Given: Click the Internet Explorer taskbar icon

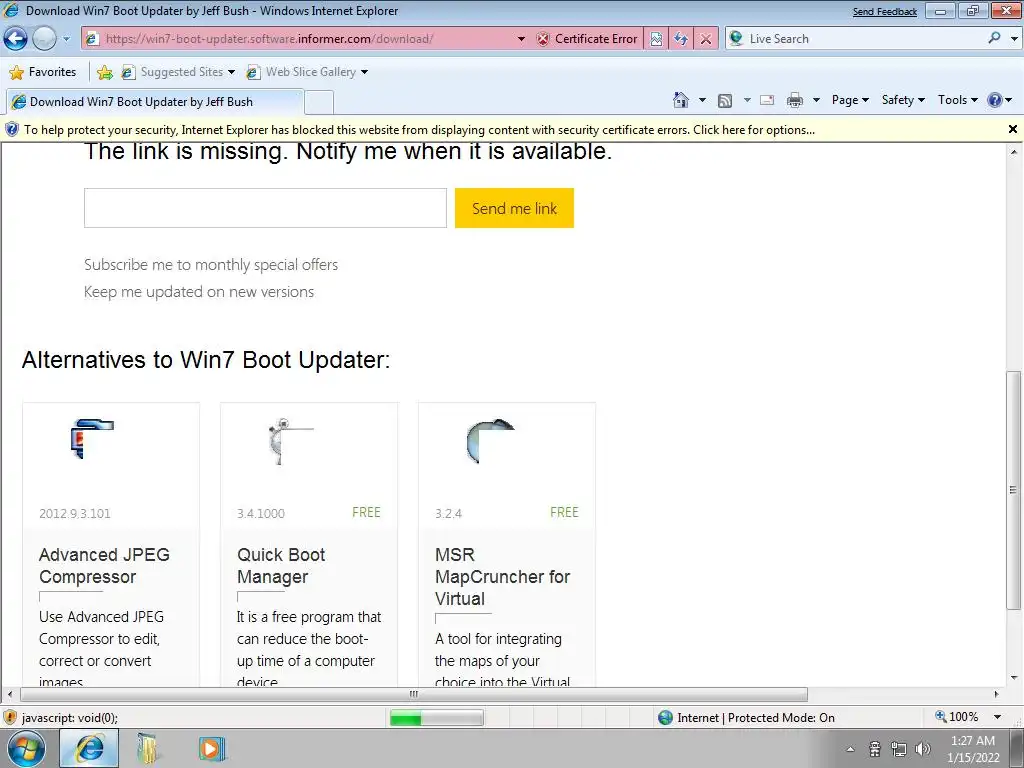Looking at the screenshot, I should 89,748.
